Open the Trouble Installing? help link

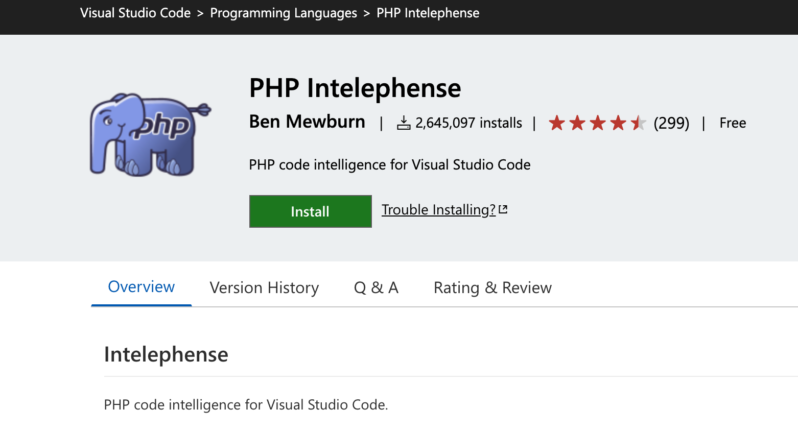pos(438,210)
